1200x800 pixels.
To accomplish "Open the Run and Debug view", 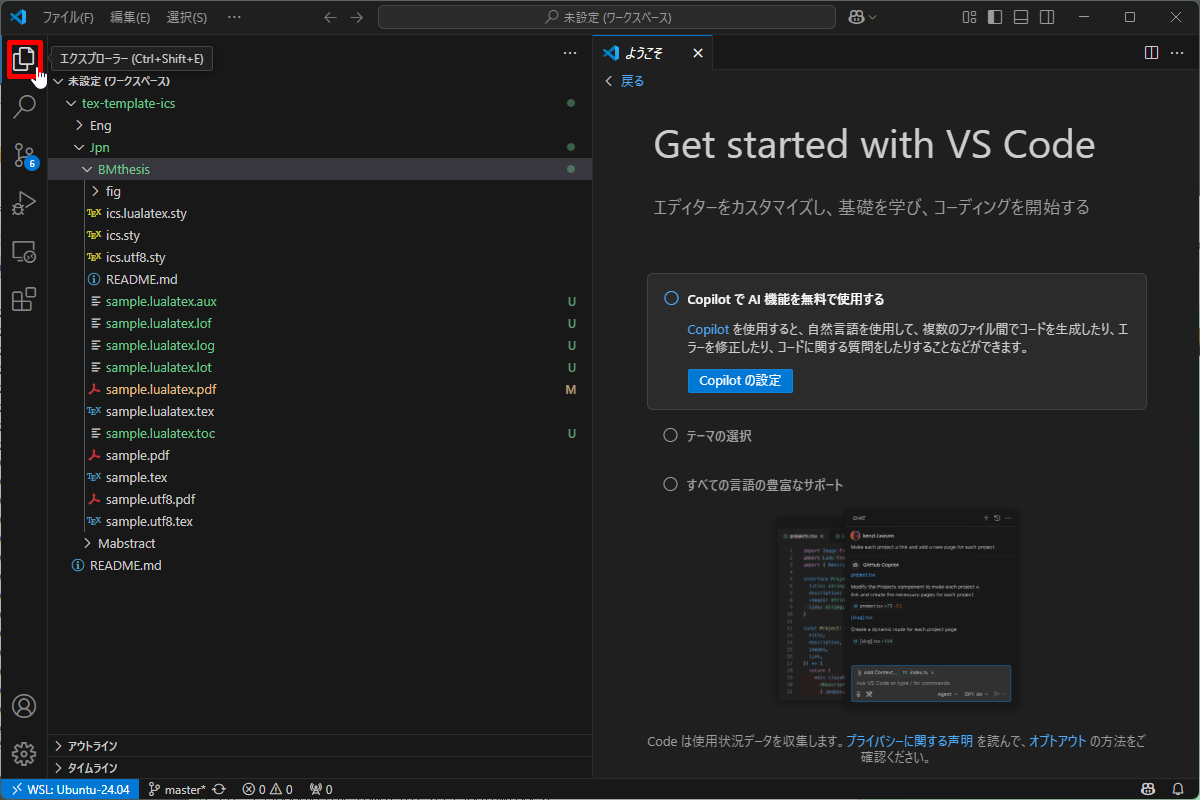I will (x=24, y=203).
